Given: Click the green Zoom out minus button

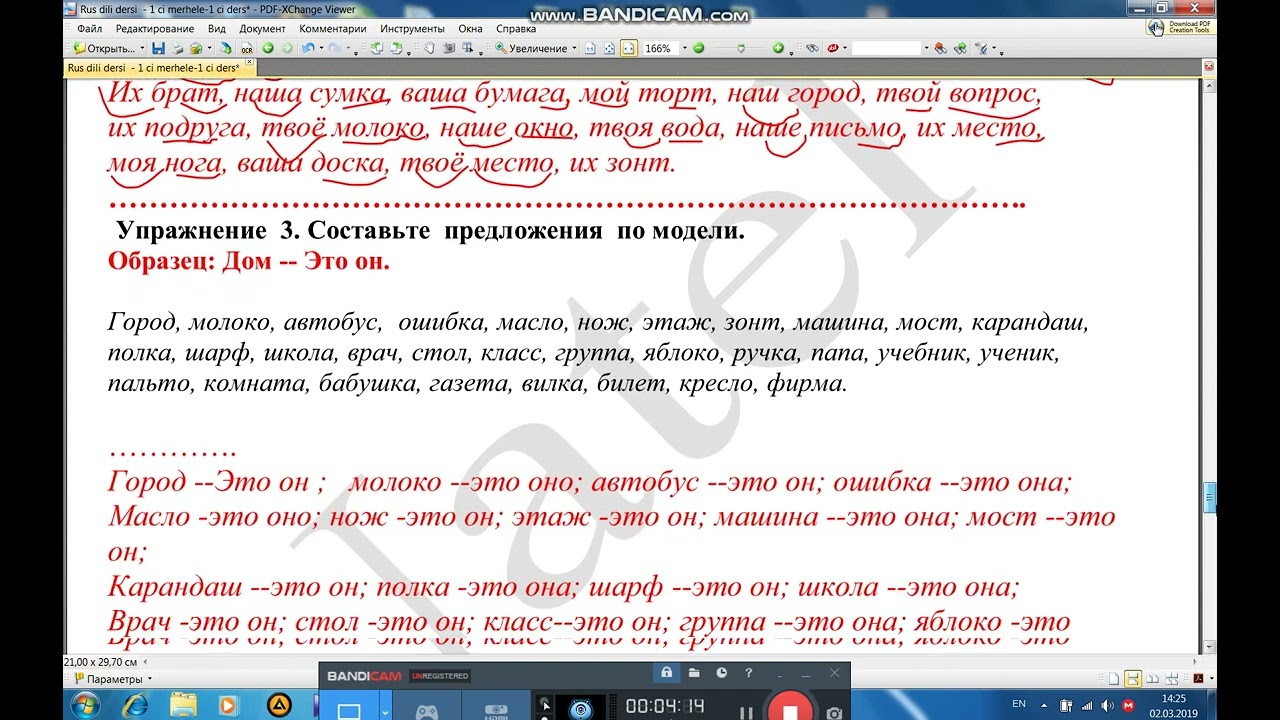Looking at the screenshot, I should 698,48.
